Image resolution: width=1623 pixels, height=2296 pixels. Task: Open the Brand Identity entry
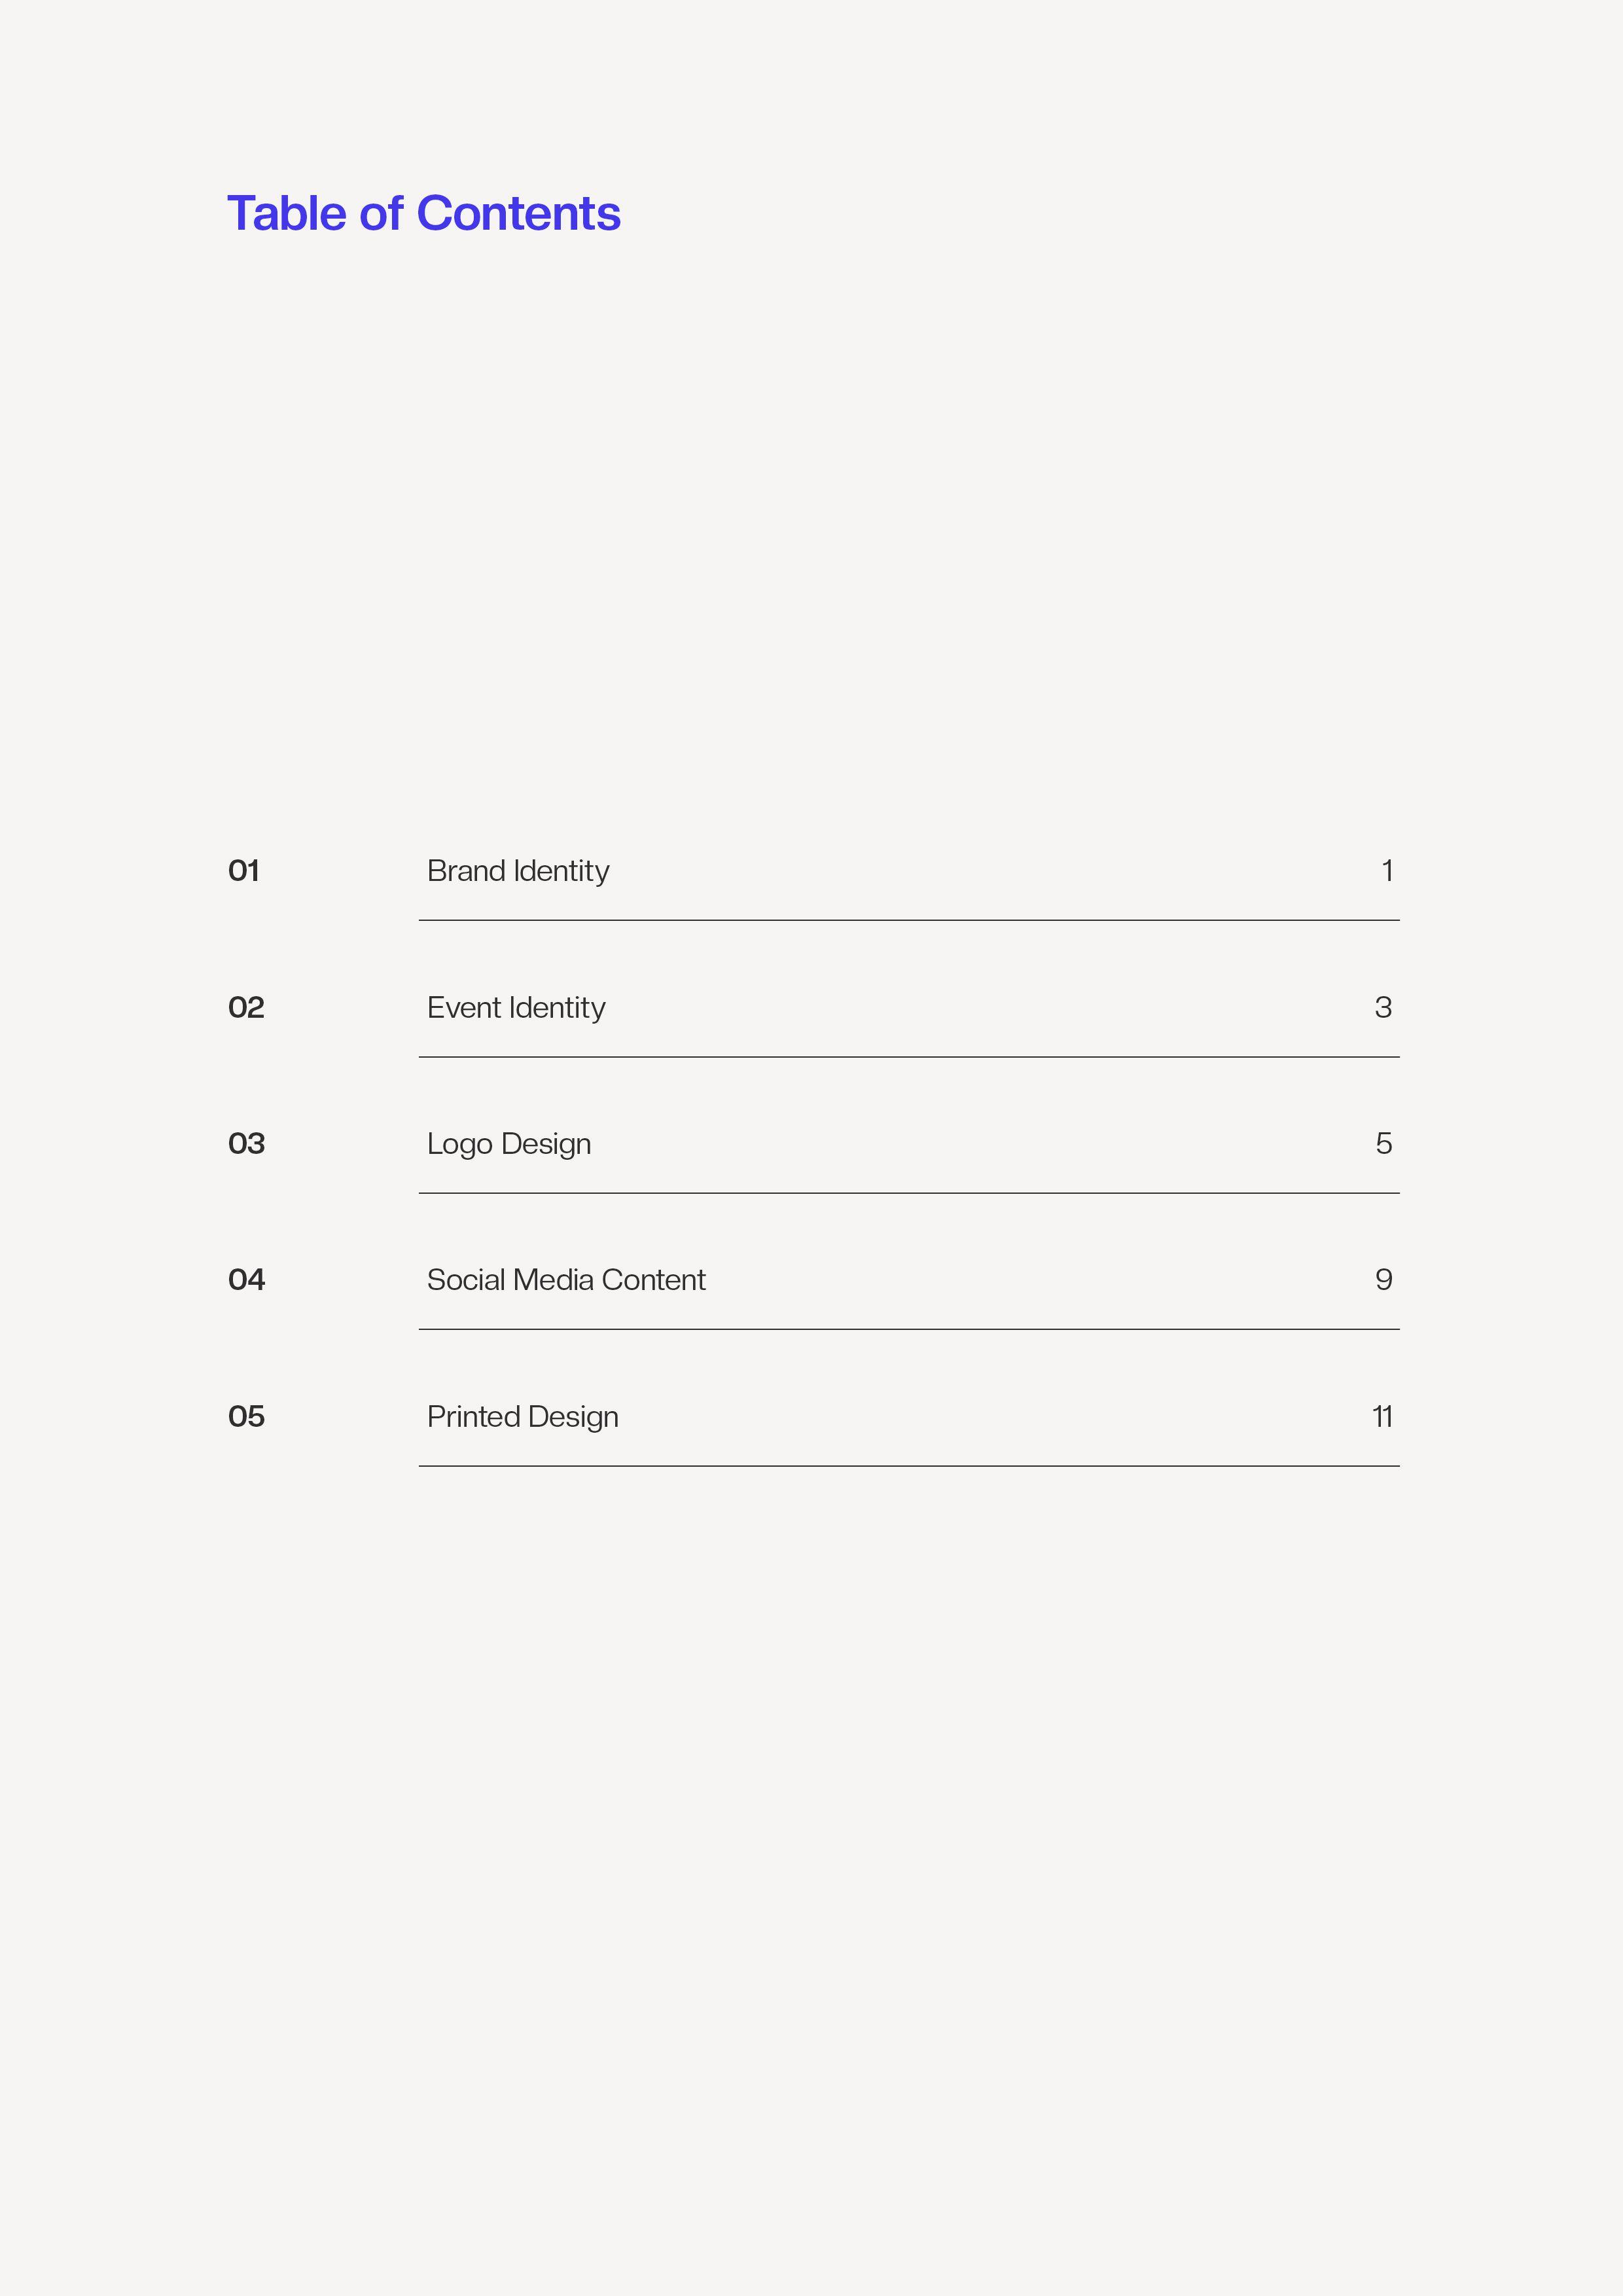click(x=518, y=871)
